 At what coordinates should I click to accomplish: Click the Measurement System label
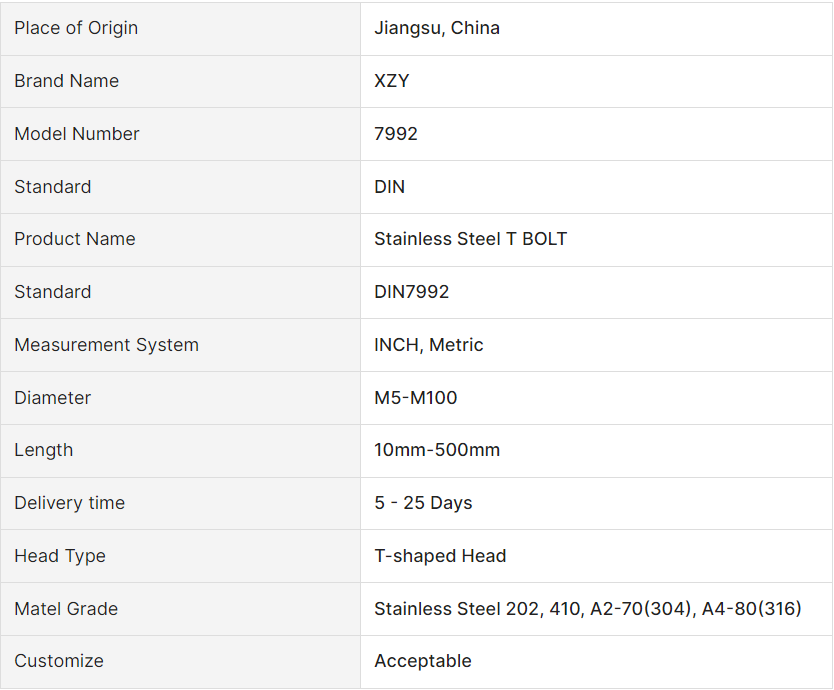pos(106,345)
